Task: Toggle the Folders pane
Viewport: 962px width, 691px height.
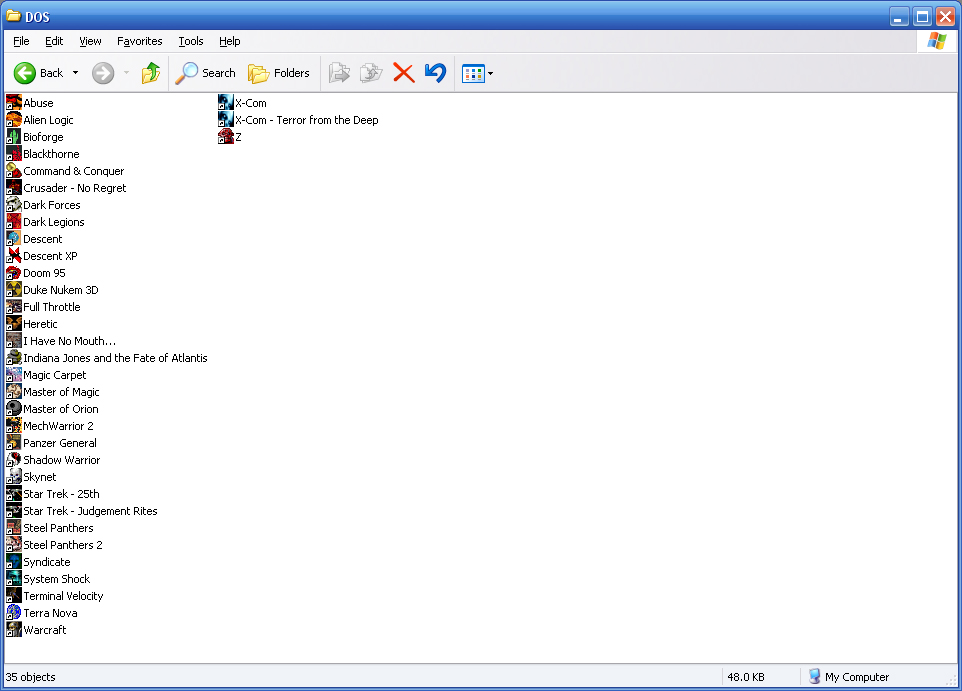Action: 279,73
